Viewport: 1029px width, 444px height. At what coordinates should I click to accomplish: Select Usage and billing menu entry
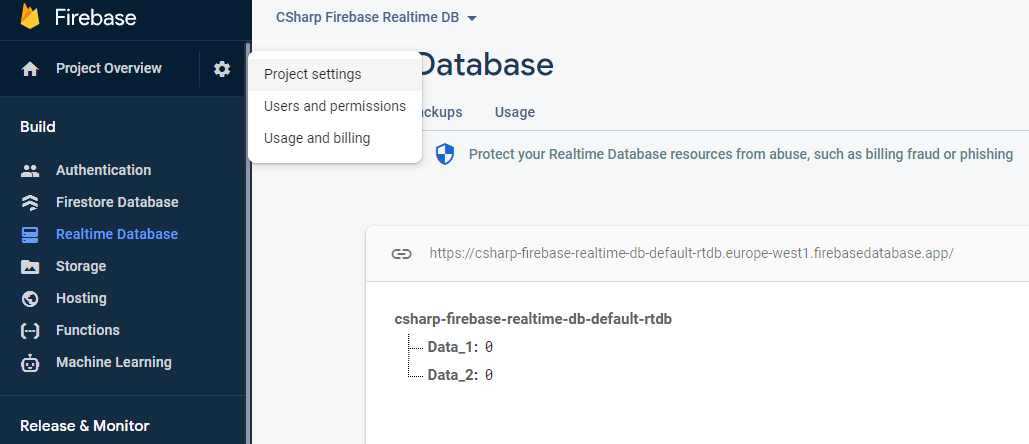click(317, 139)
